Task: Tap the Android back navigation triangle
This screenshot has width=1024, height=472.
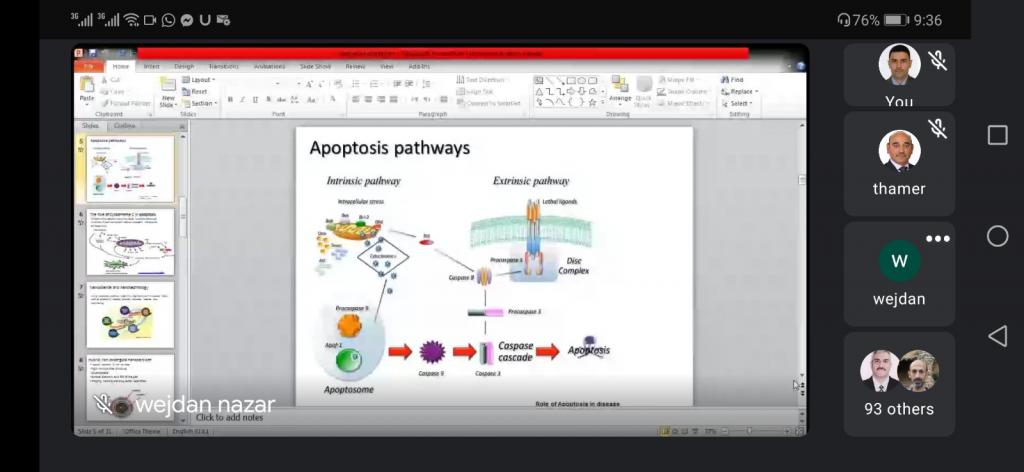Action: (997, 336)
